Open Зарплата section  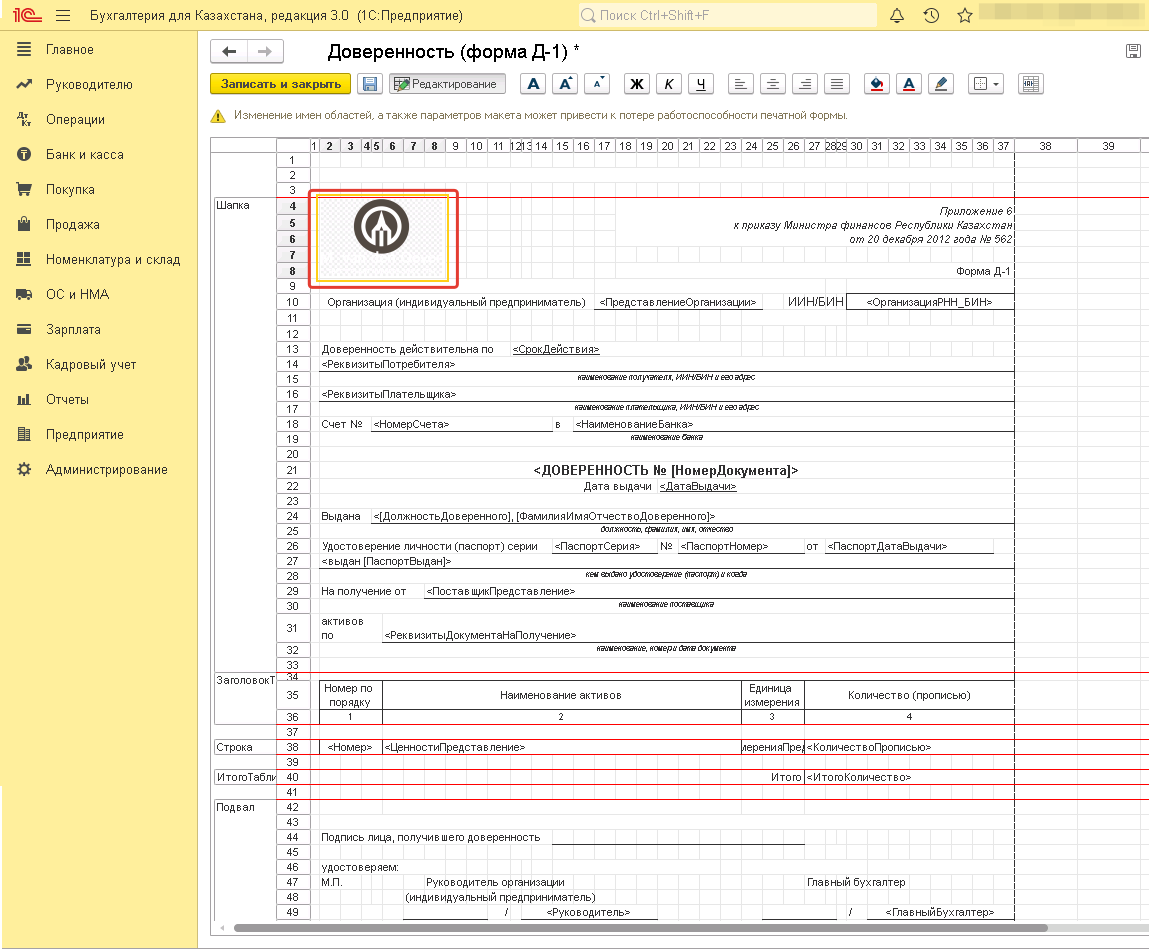(73, 330)
